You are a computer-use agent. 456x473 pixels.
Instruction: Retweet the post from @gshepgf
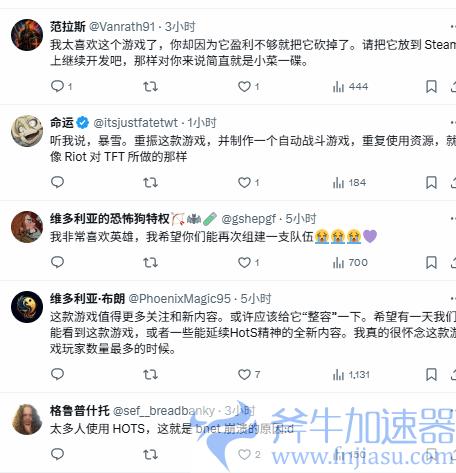coord(150,263)
